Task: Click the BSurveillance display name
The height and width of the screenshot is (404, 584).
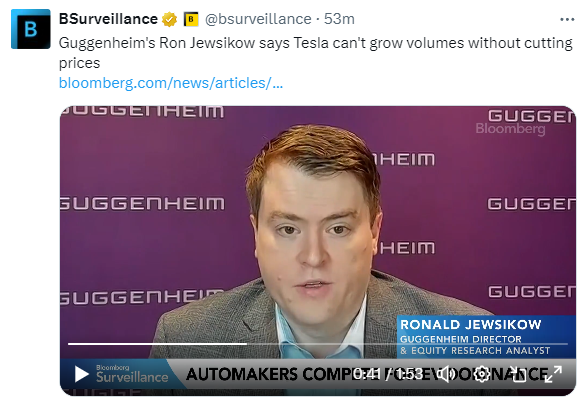Action: (x=108, y=19)
